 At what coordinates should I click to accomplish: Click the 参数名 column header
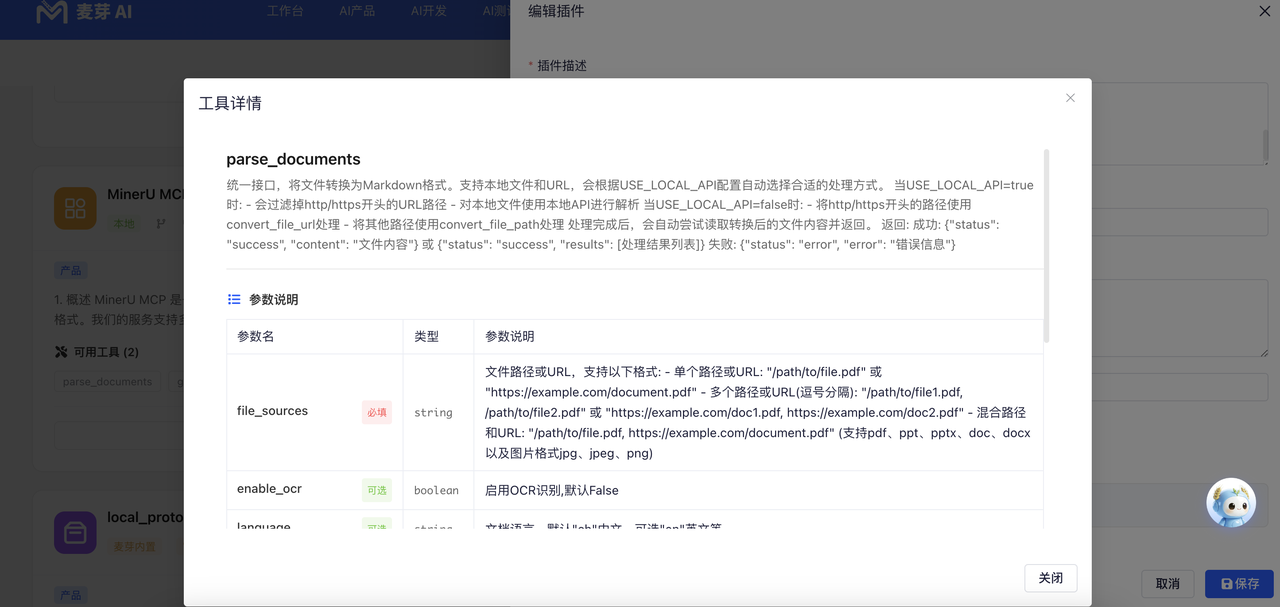[256, 336]
